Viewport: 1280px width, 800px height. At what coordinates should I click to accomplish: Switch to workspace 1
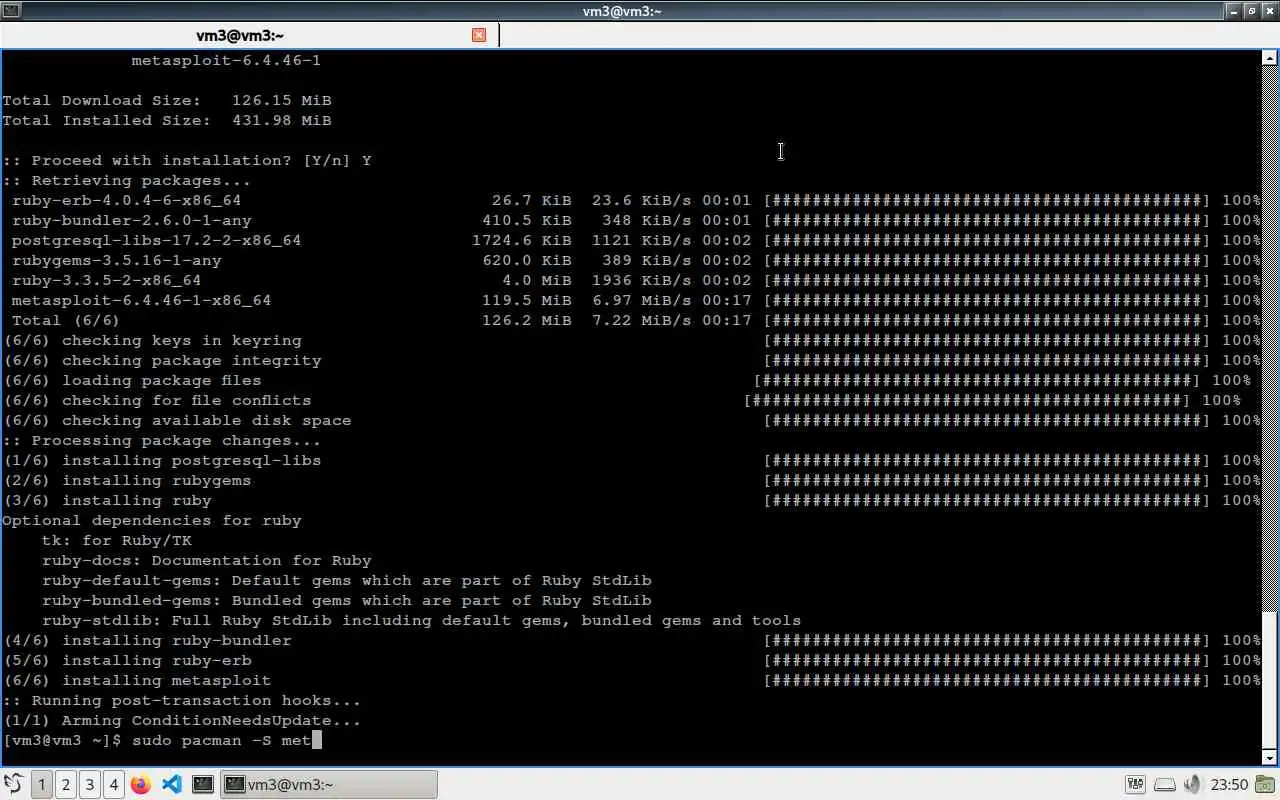pyautogui.click(x=42, y=784)
